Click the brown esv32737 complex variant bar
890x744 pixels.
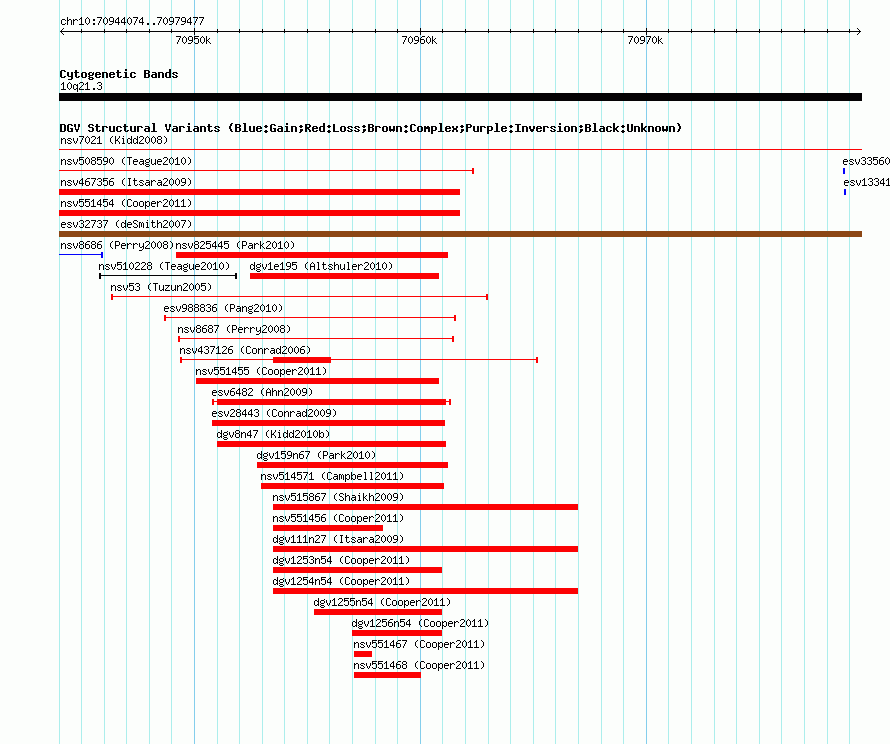pos(460,234)
